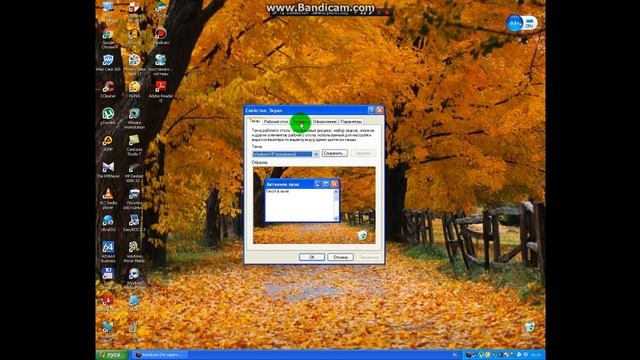Open the пуск Start menu
640x360 pixels.
[x=112, y=355]
